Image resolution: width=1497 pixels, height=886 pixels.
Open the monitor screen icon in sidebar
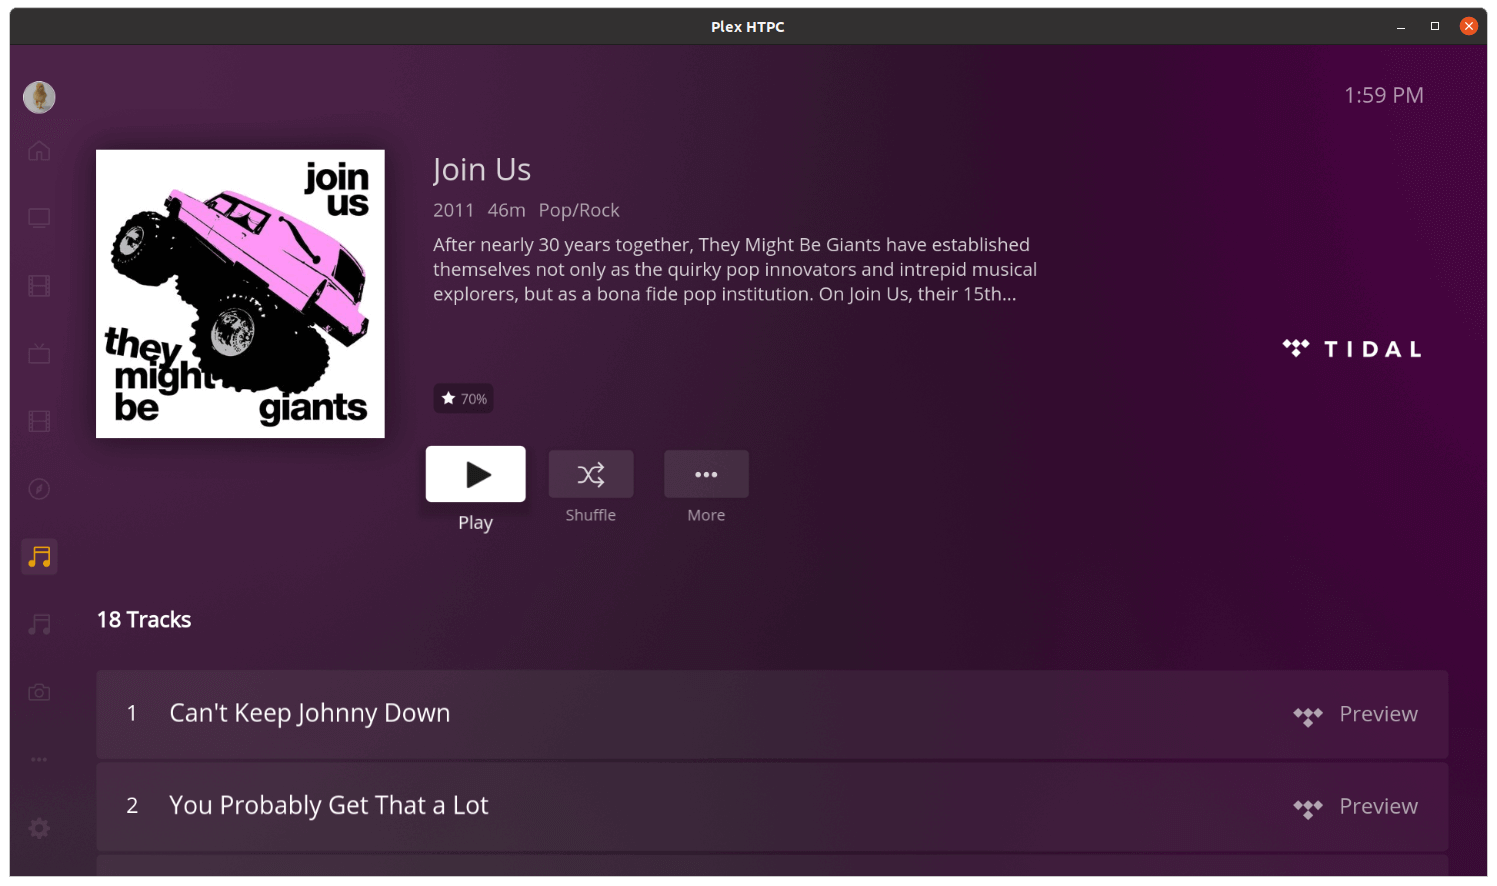pyautogui.click(x=39, y=218)
